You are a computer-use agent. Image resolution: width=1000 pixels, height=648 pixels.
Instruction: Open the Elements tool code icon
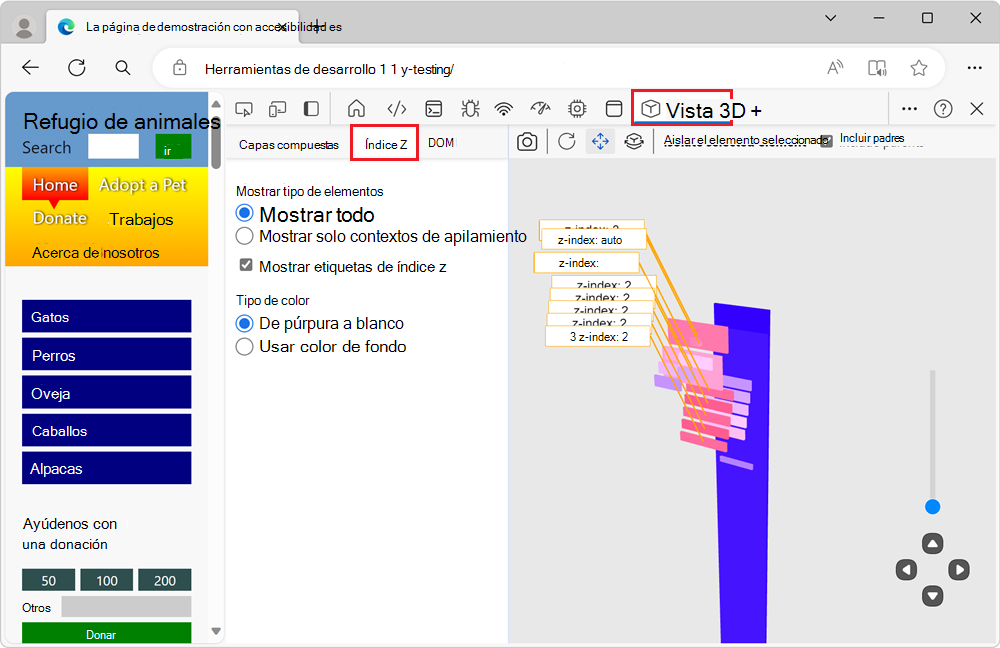396,109
